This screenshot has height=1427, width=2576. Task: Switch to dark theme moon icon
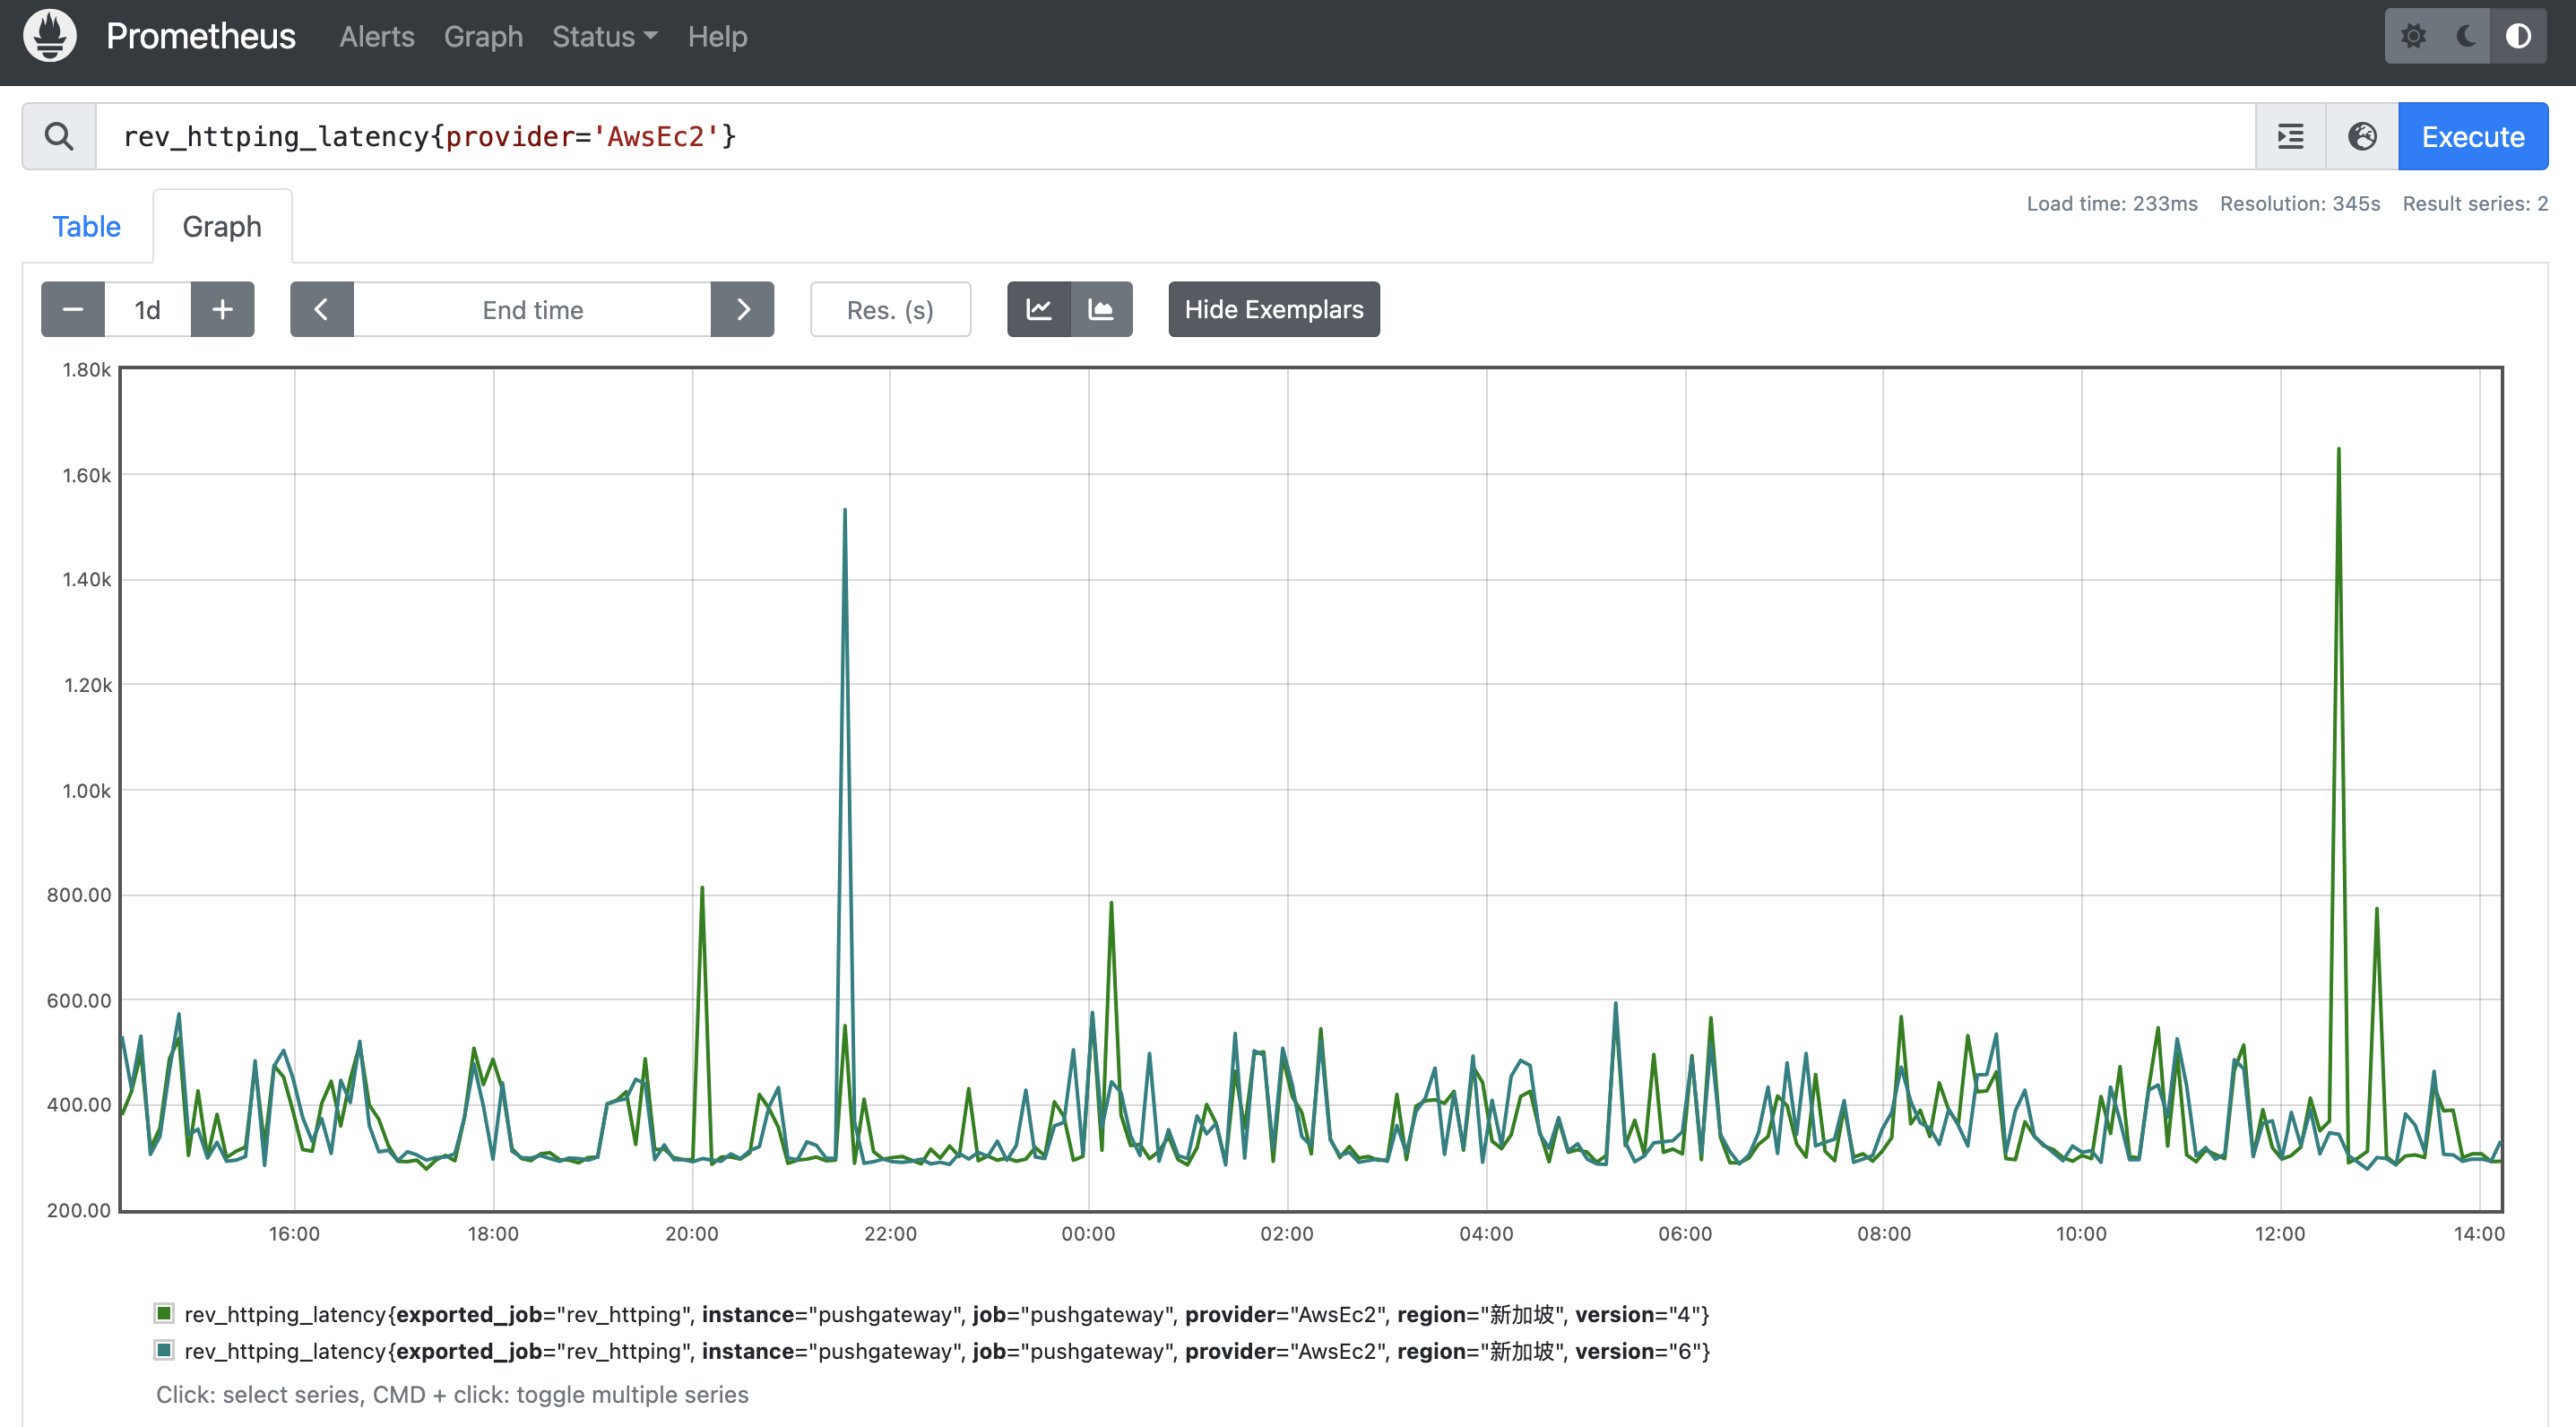click(x=2466, y=36)
